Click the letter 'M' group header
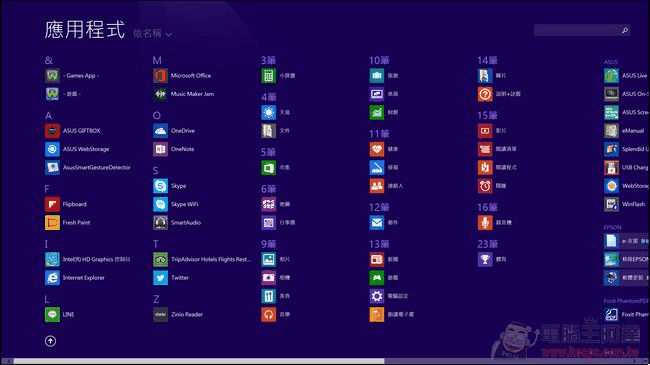This screenshot has width=650, height=365. pyautogui.click(x=157, y=60)
